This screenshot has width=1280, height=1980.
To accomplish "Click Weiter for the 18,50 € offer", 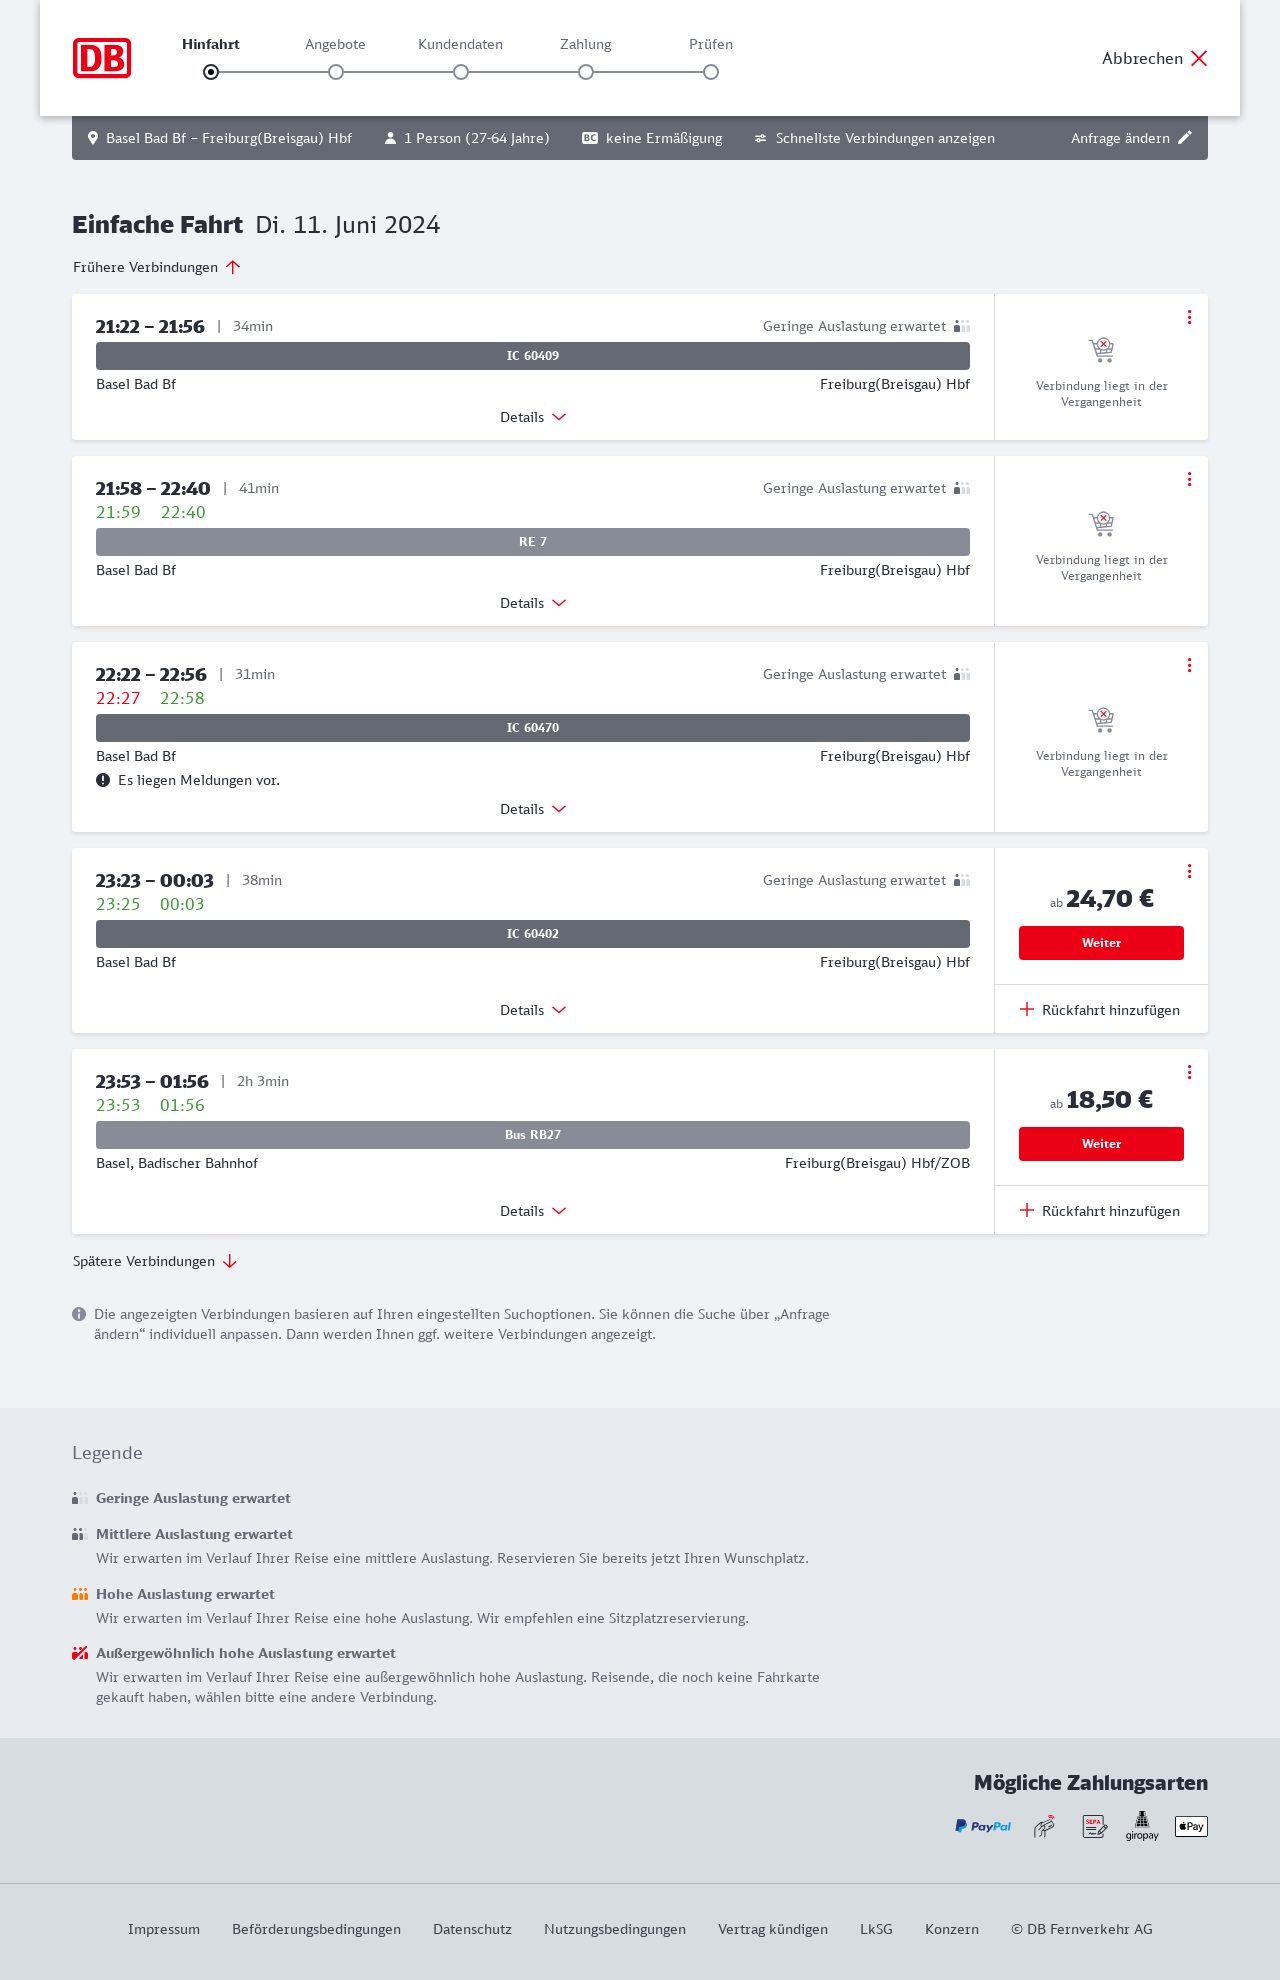I will pyautogui.click(x=1101, y=1144).
